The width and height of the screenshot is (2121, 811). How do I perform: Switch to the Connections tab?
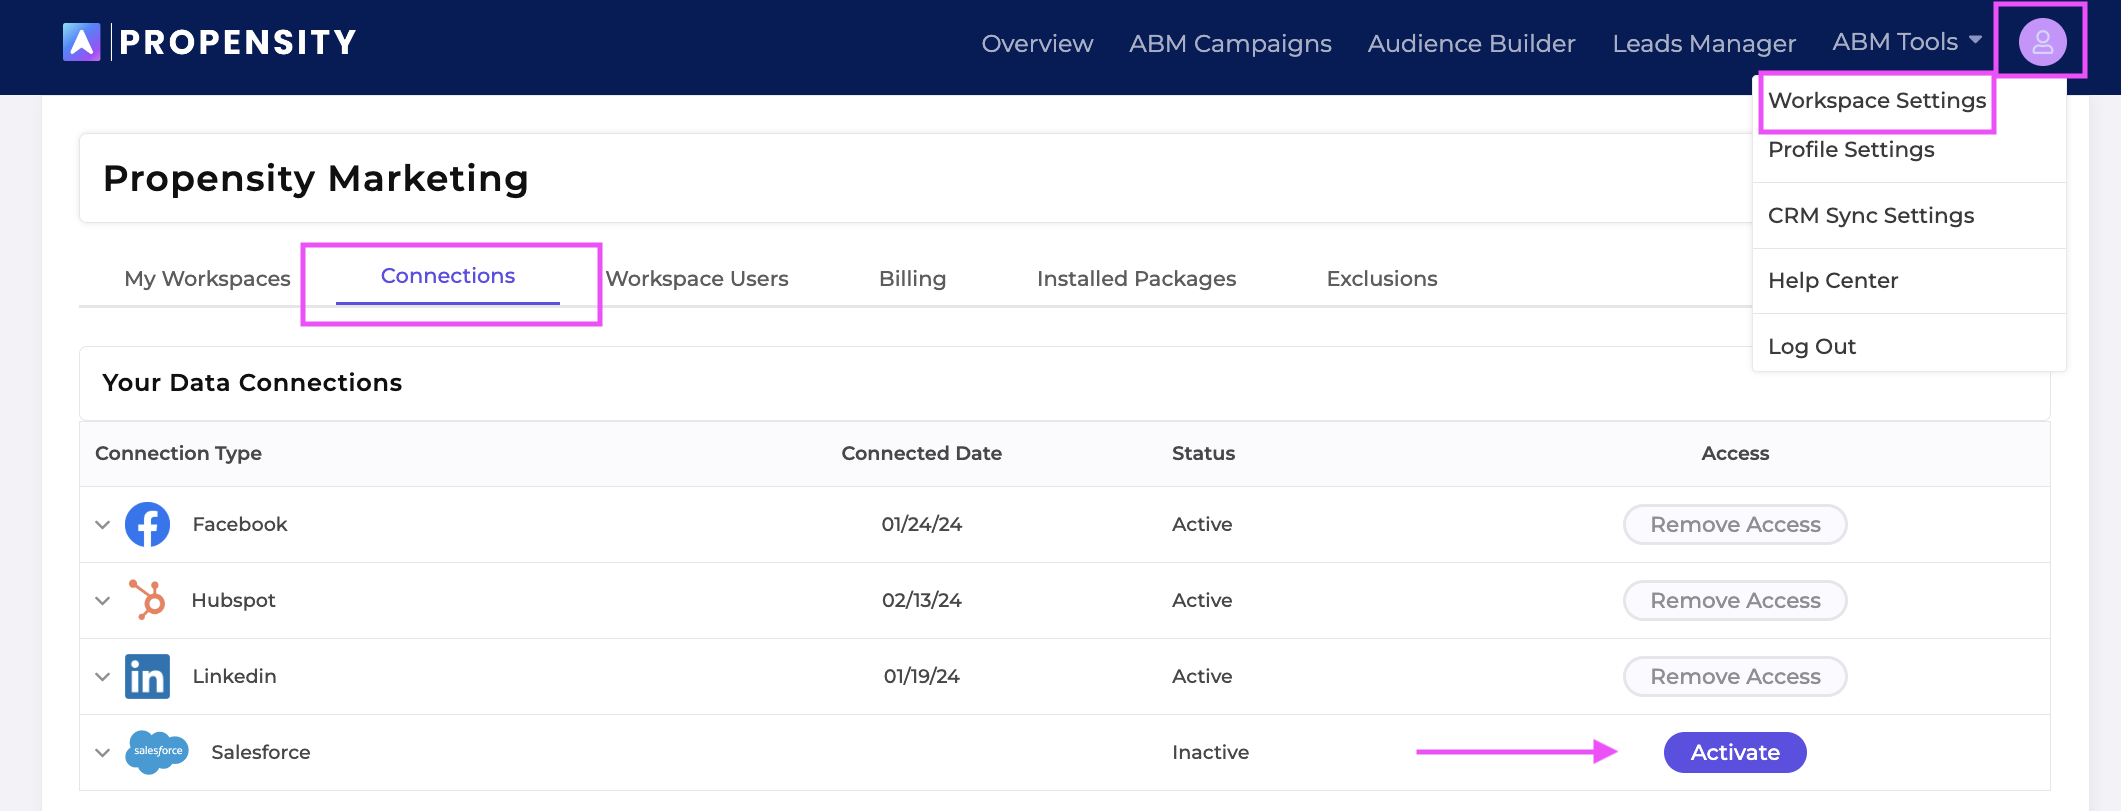448,276
